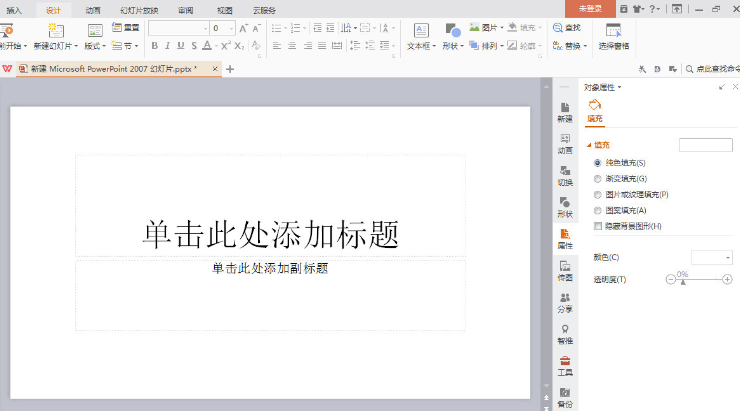
Task: Click the Underline formatting icon
Action: coord(181,46)
